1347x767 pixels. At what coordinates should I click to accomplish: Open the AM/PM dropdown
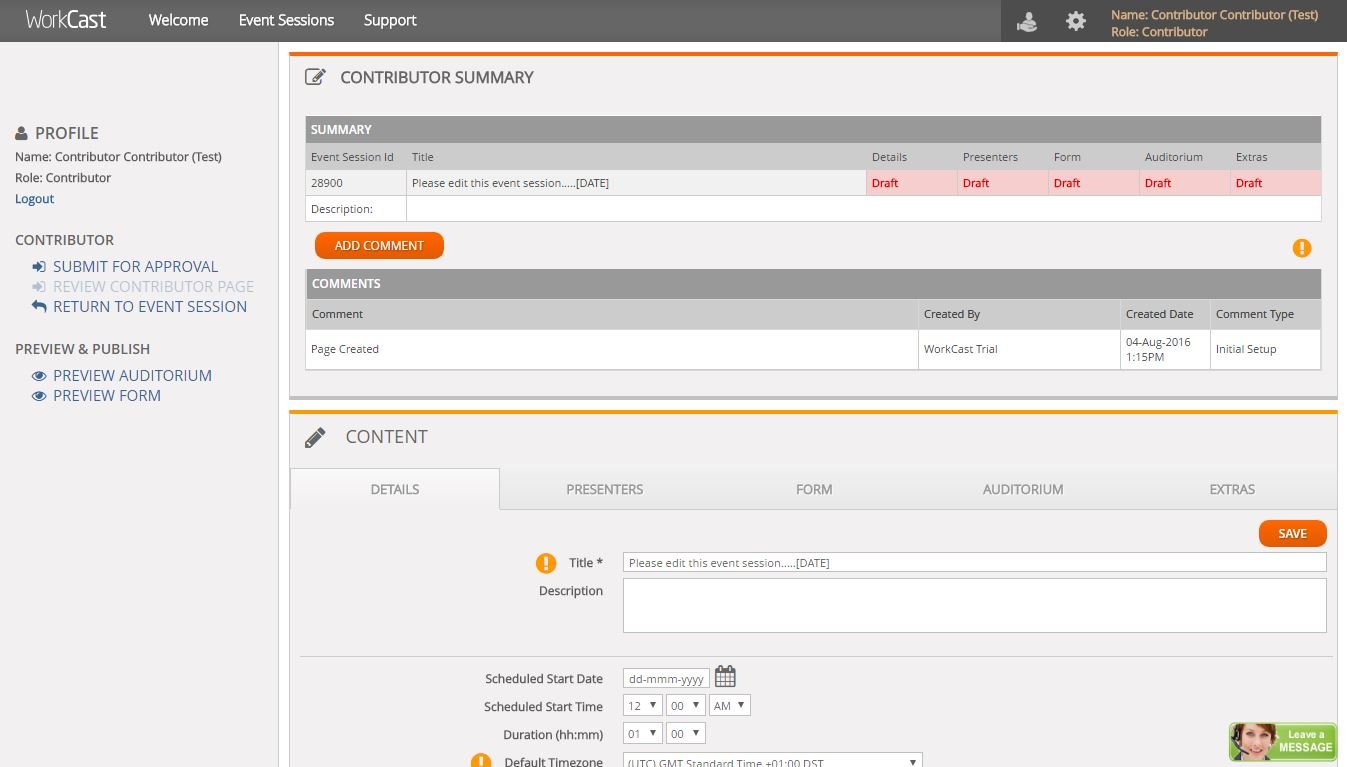pos(730,706)
